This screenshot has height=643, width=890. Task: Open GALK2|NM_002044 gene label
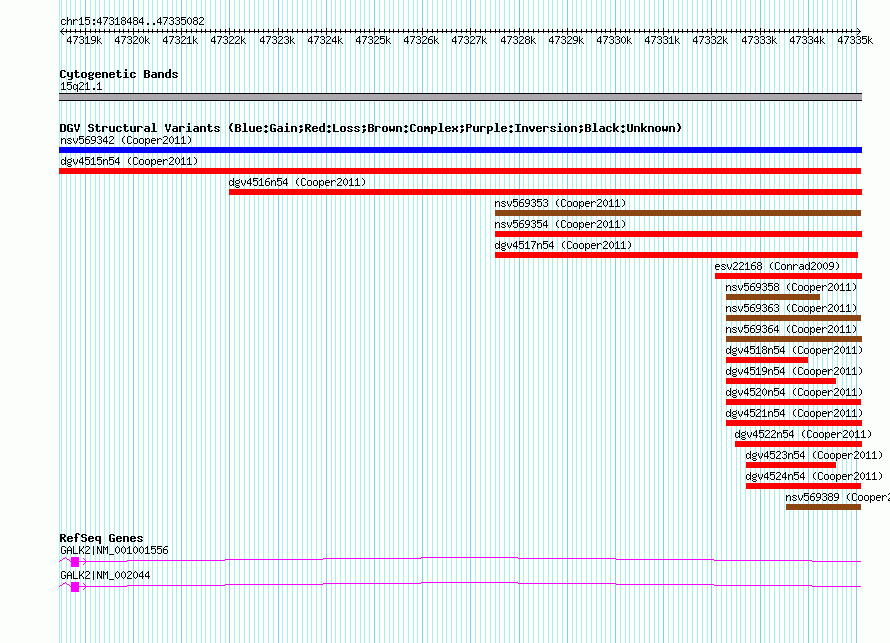[105, 575]
